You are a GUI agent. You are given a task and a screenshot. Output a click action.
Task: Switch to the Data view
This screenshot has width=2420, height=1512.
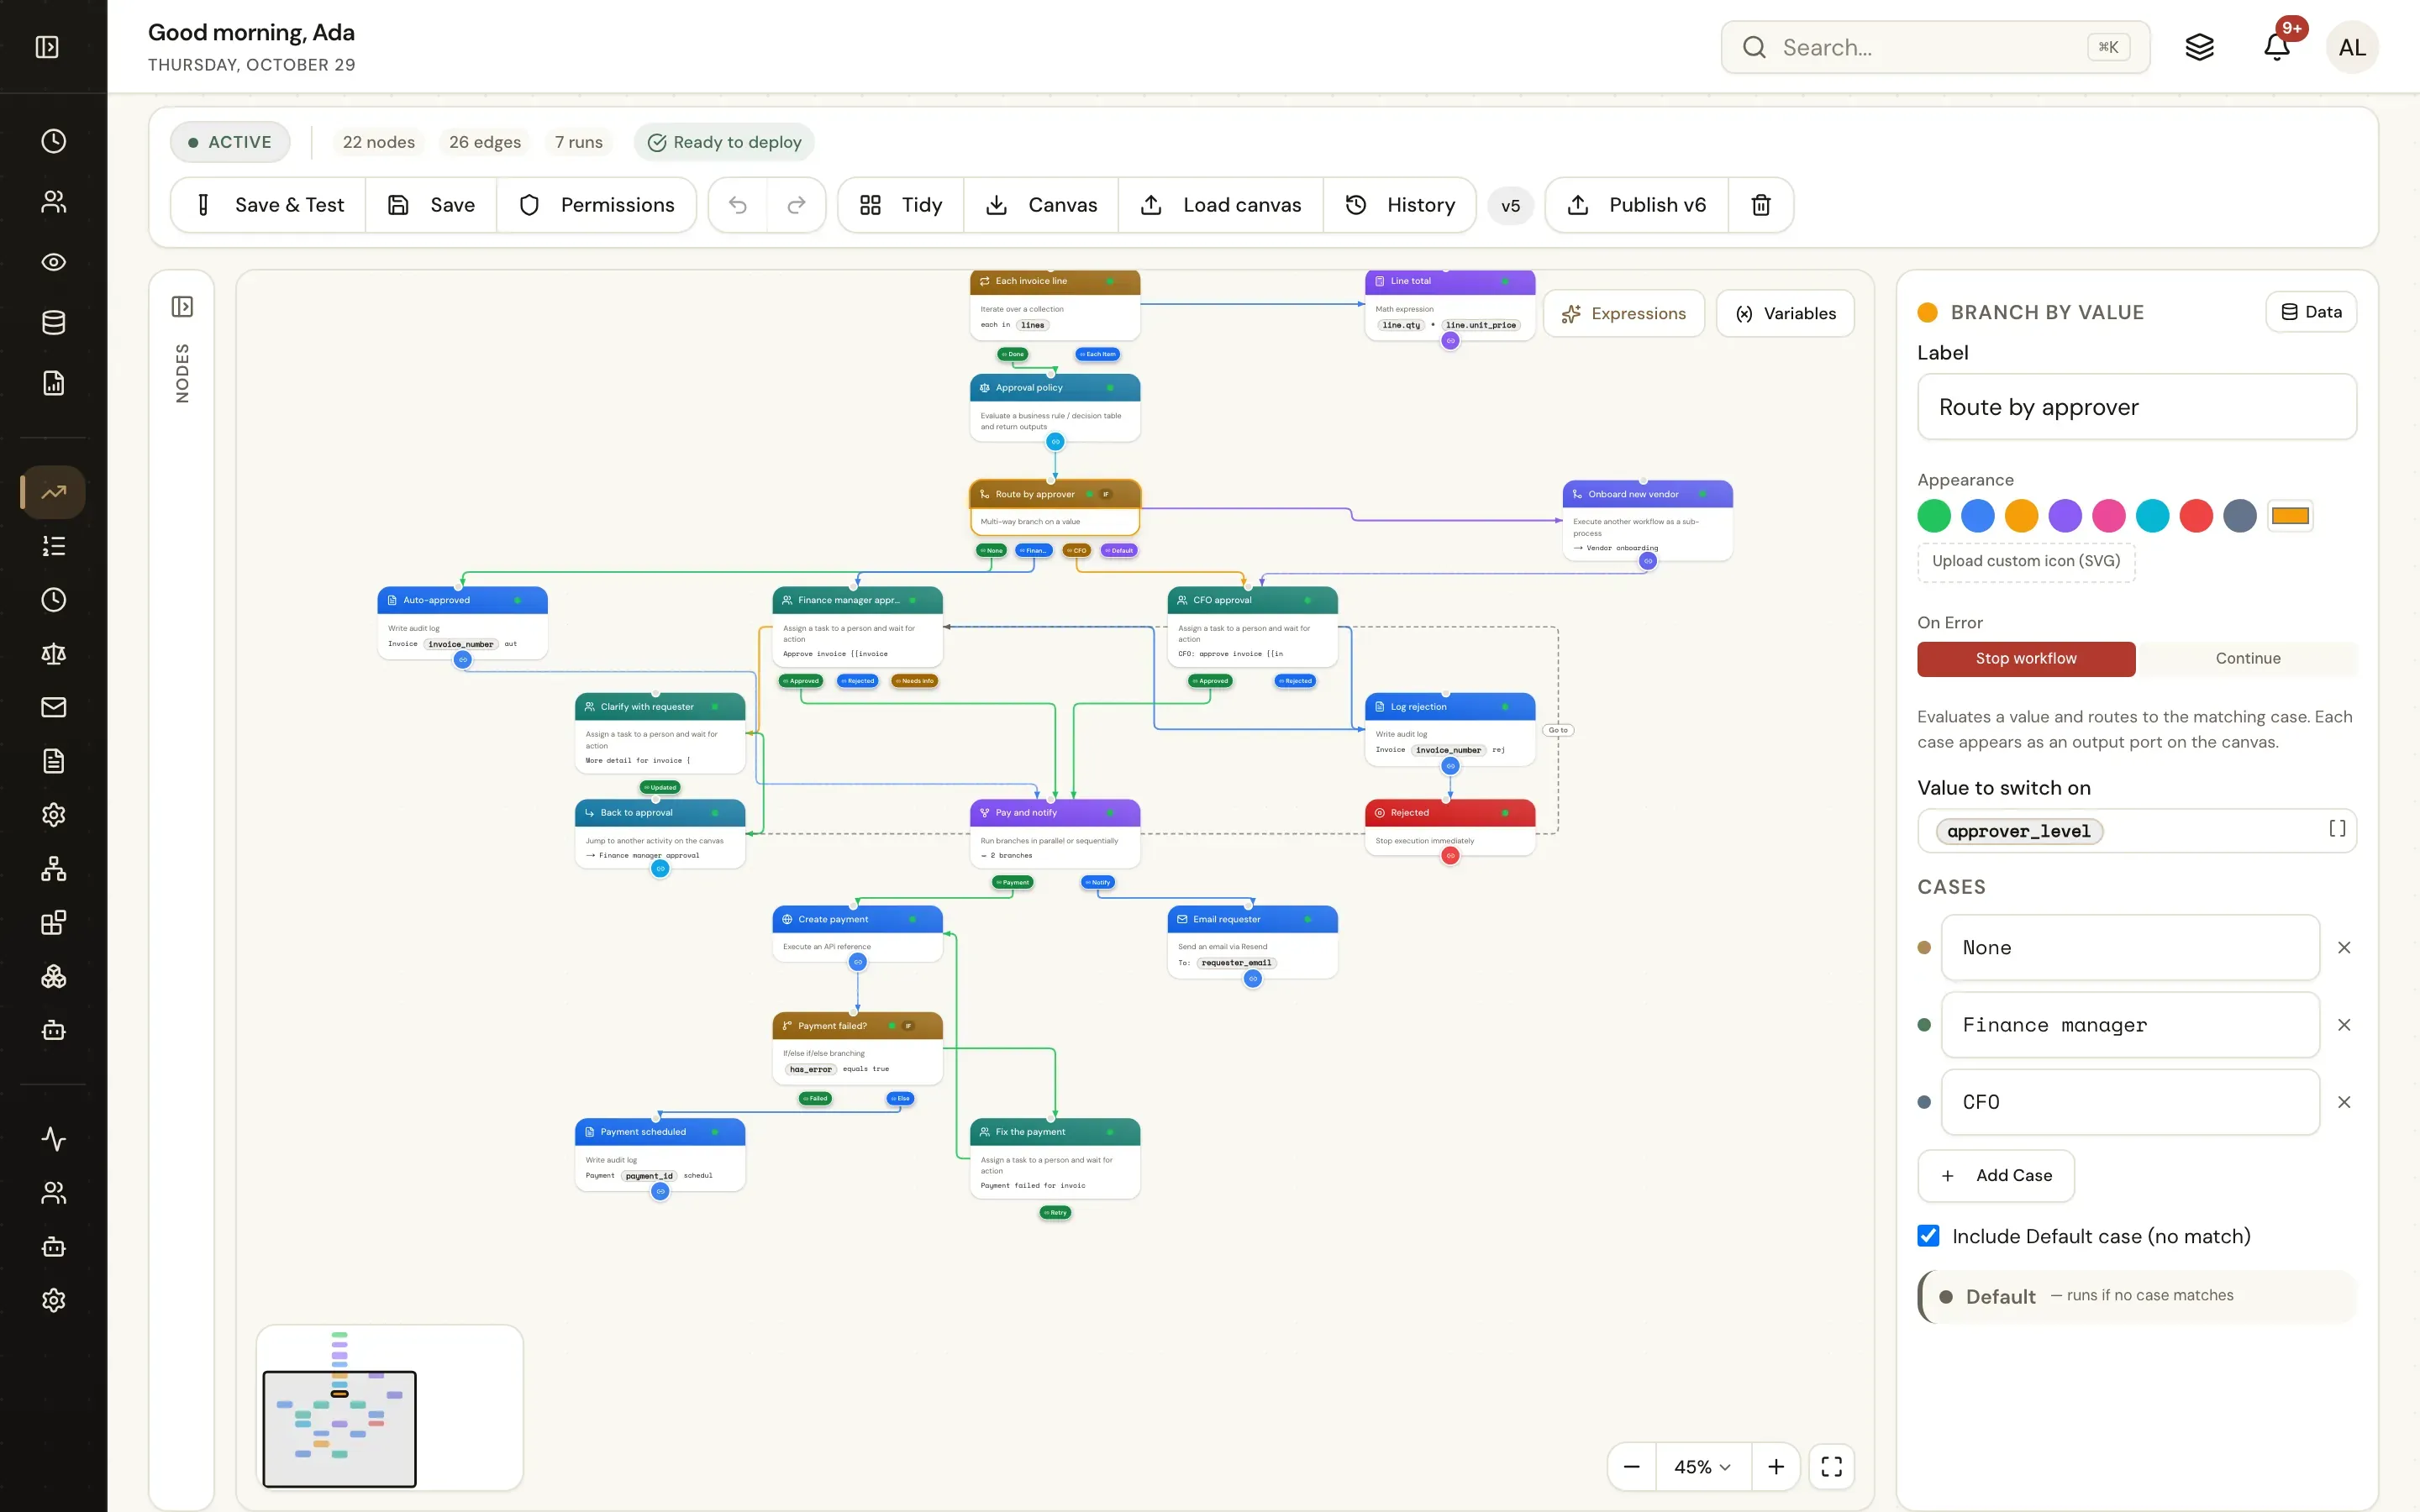pyautogui.click(x=2311, y=312)
